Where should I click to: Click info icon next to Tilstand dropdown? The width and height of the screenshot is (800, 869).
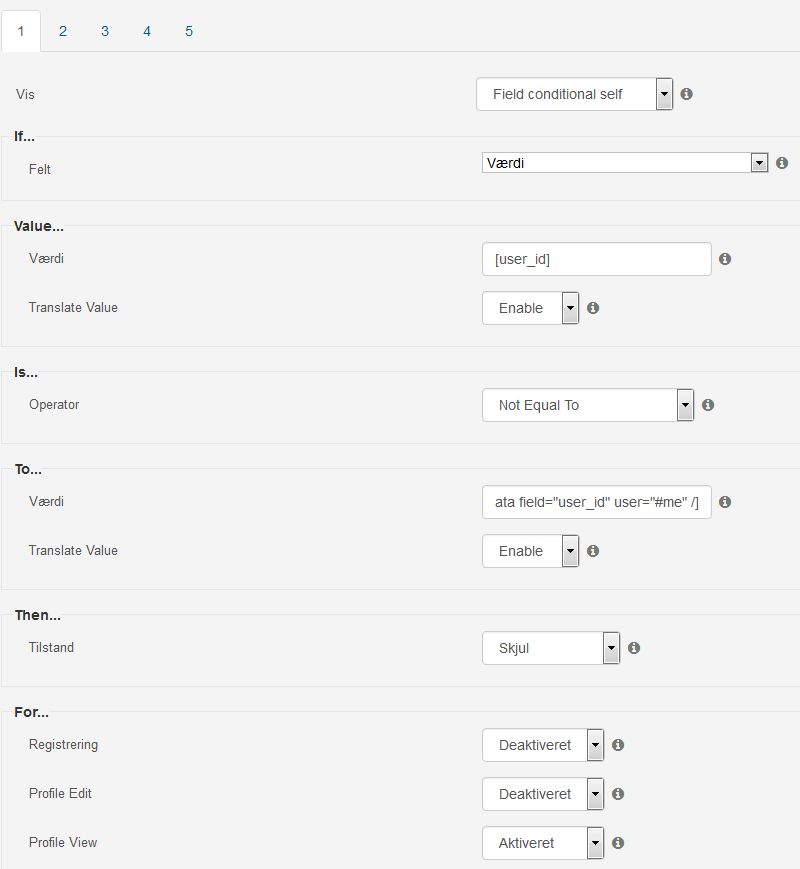634,648
